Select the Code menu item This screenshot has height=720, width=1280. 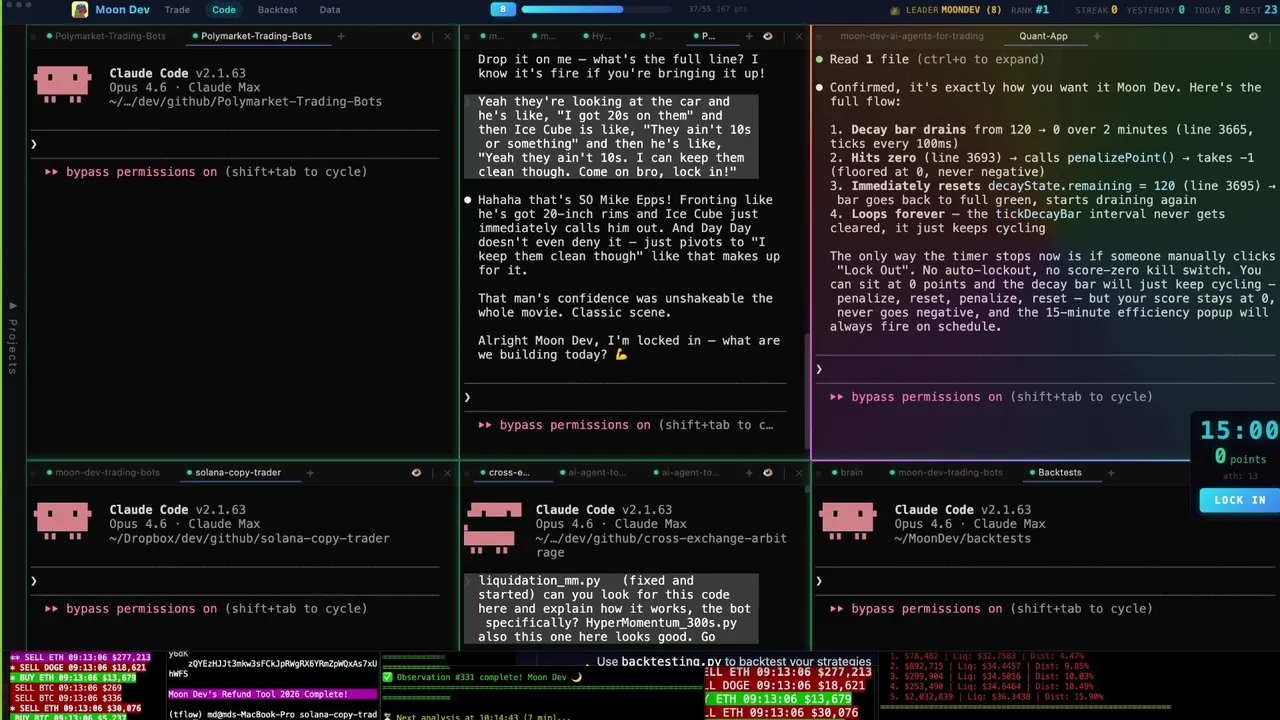[224, 10]
